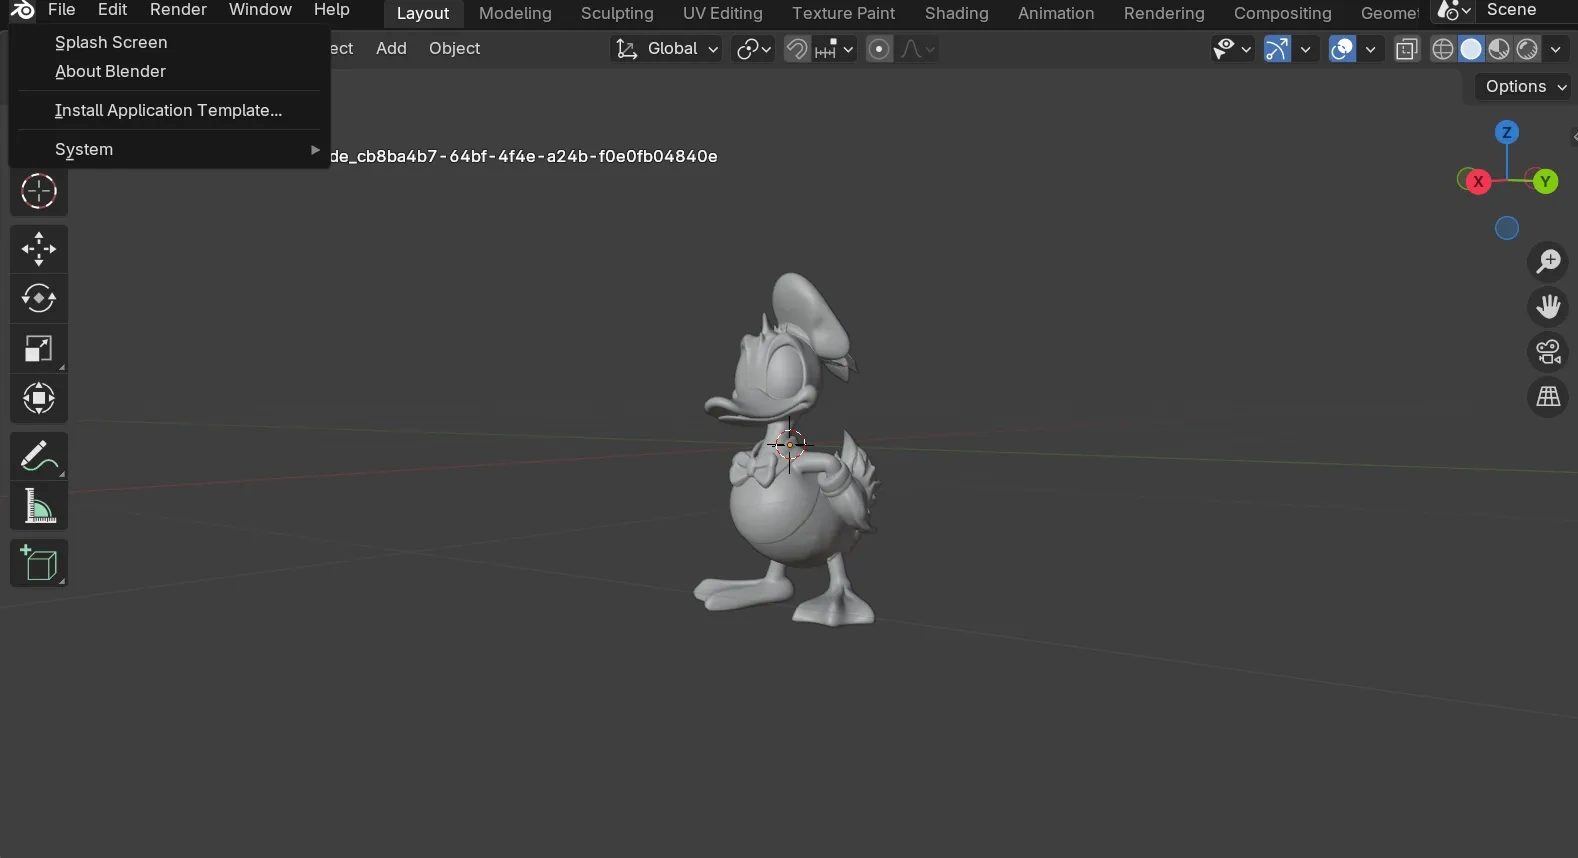Switch perspective/orthographic with grid icon
The height and width of the screenshot is (858, 1578).
point(1548,397)
